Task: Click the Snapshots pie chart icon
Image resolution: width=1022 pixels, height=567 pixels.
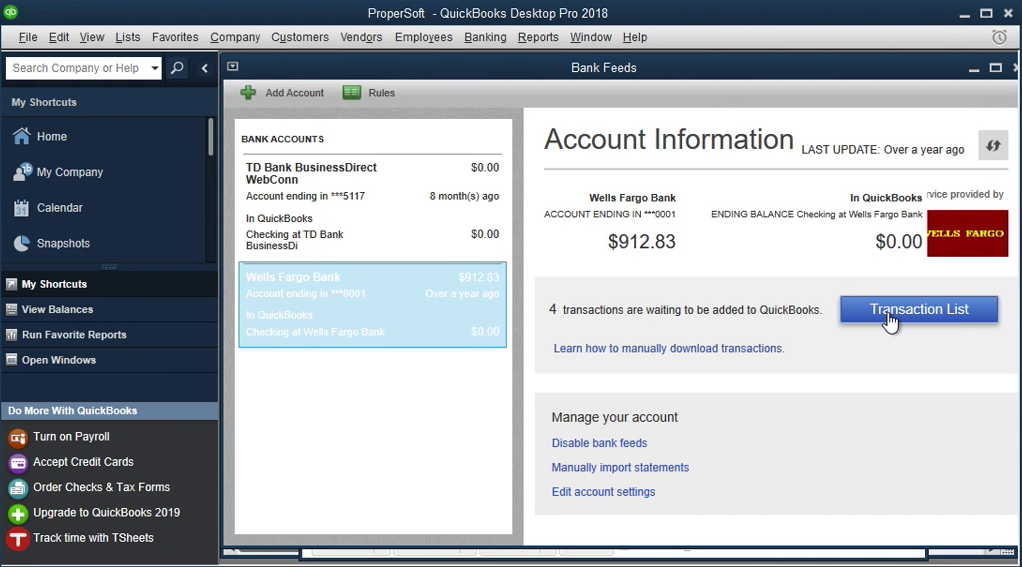Action: 22,243
